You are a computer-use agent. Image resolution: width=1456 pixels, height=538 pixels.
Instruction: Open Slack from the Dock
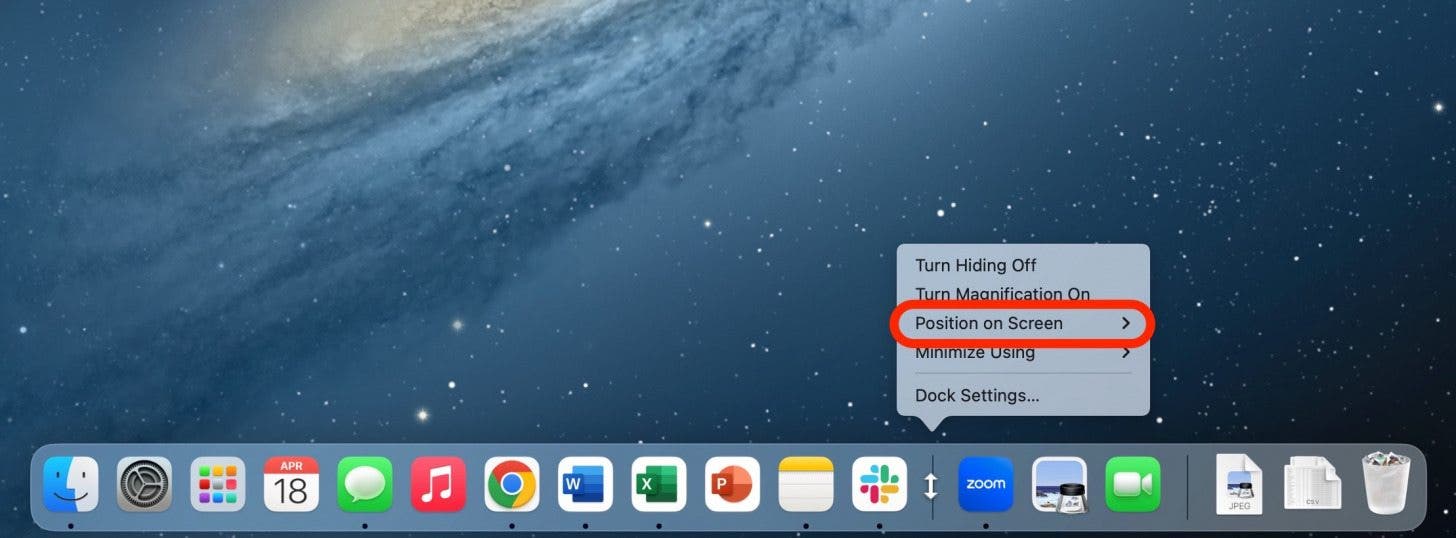coord(879,485)
